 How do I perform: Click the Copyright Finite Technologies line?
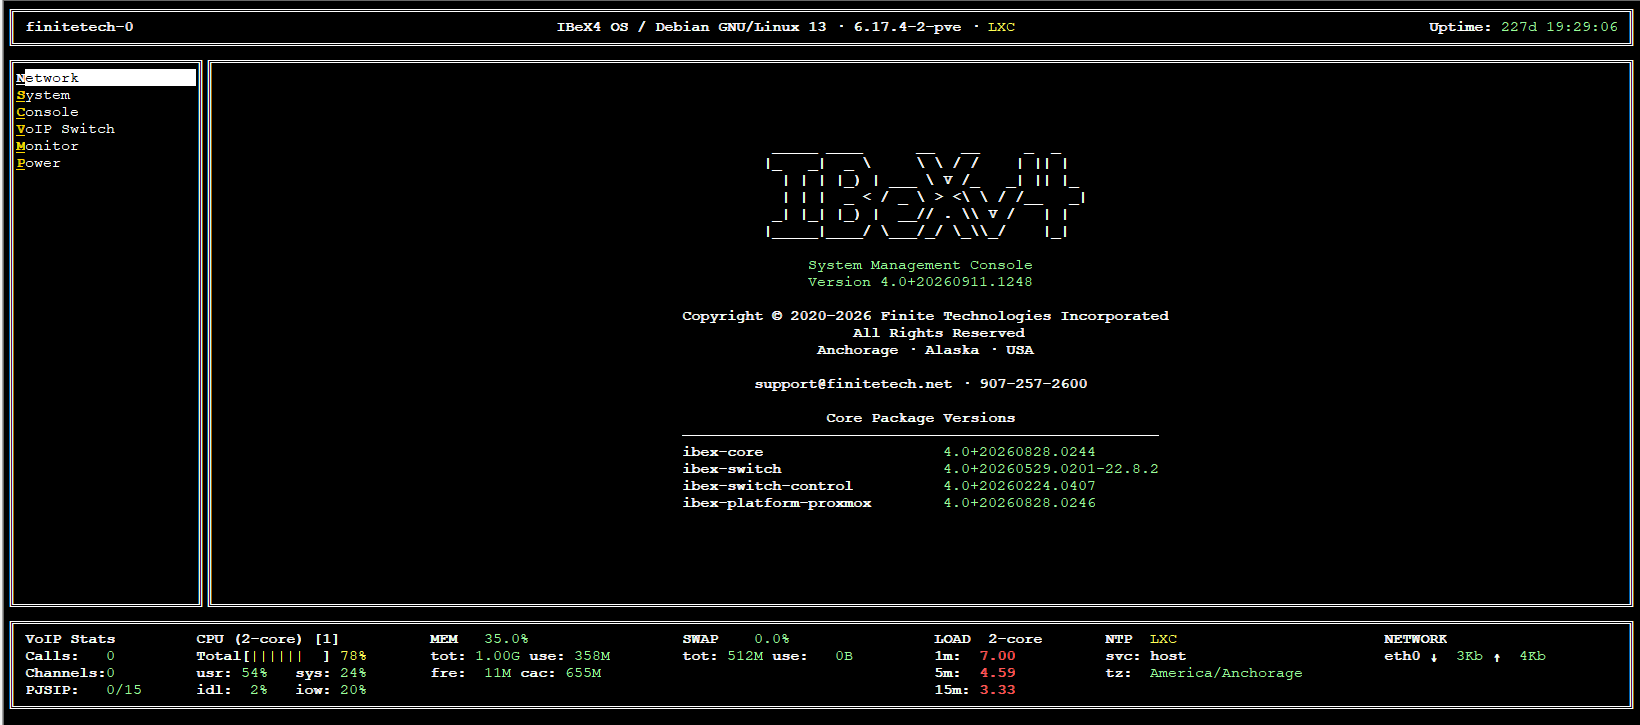[925, 316]
